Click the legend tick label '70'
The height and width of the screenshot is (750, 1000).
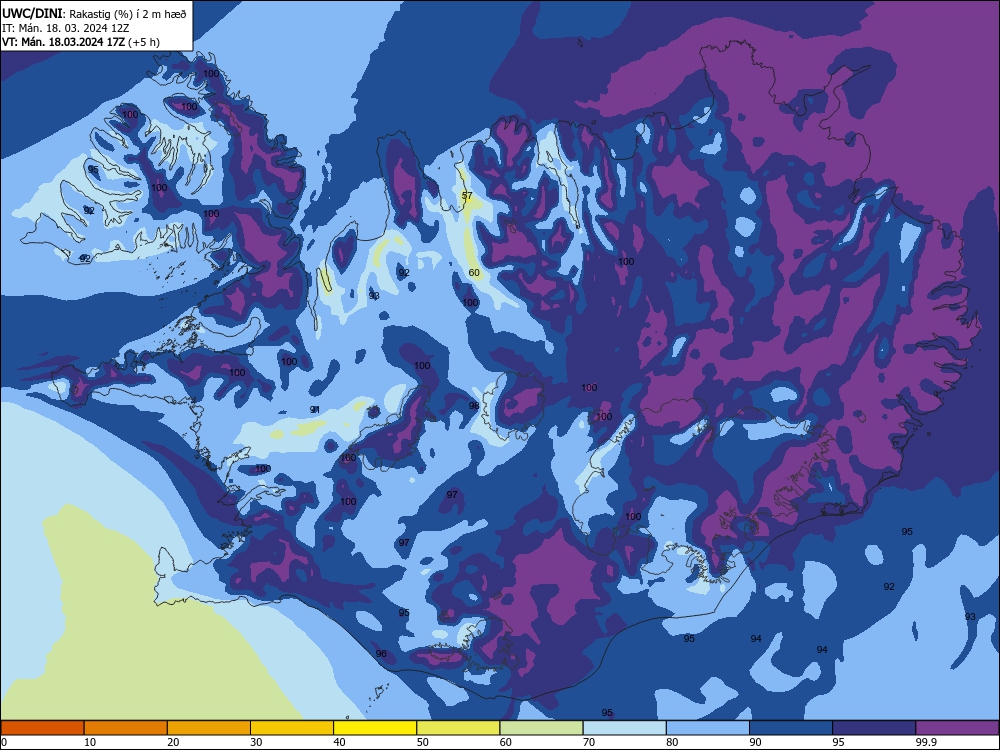point(589,742)
